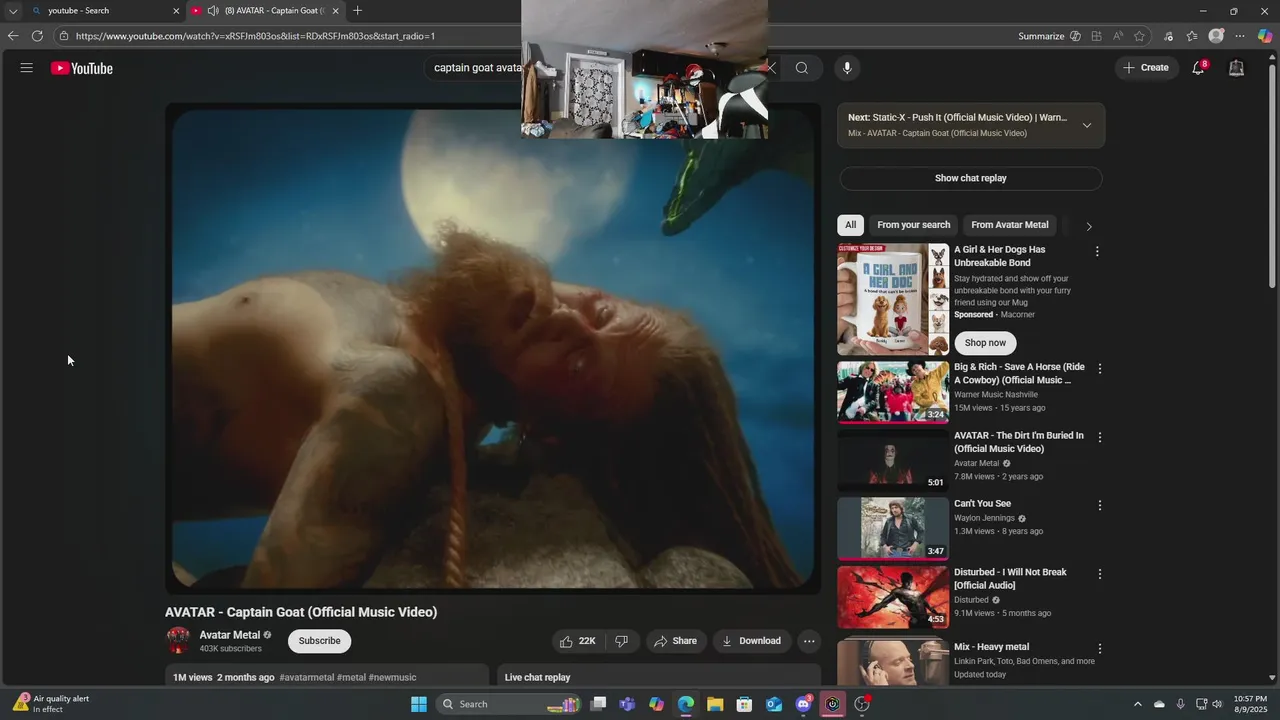Image resolution: width=1280 pixels, height=720 pixels.
Task: Show hidden system tray icons chevron
Action: [1137, 704]
